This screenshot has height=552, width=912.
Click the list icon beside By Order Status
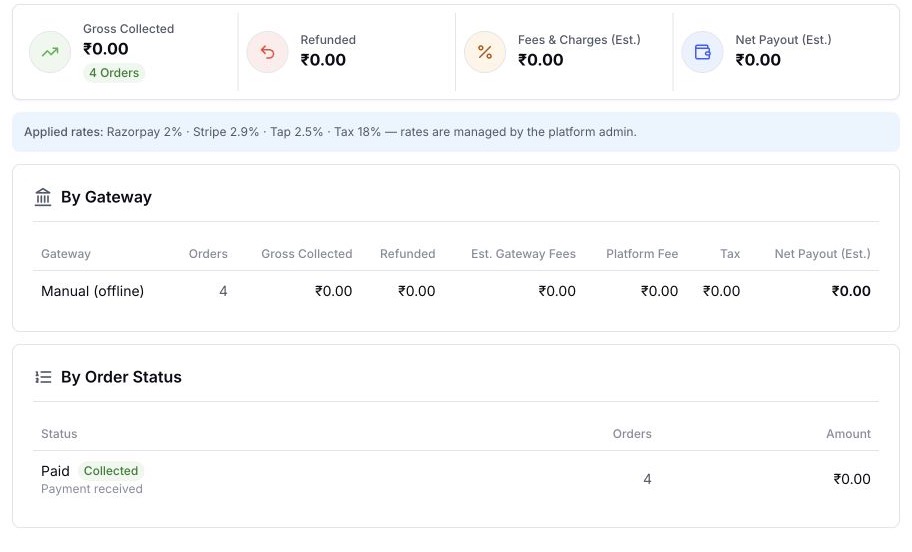click(x=43, y=377)
